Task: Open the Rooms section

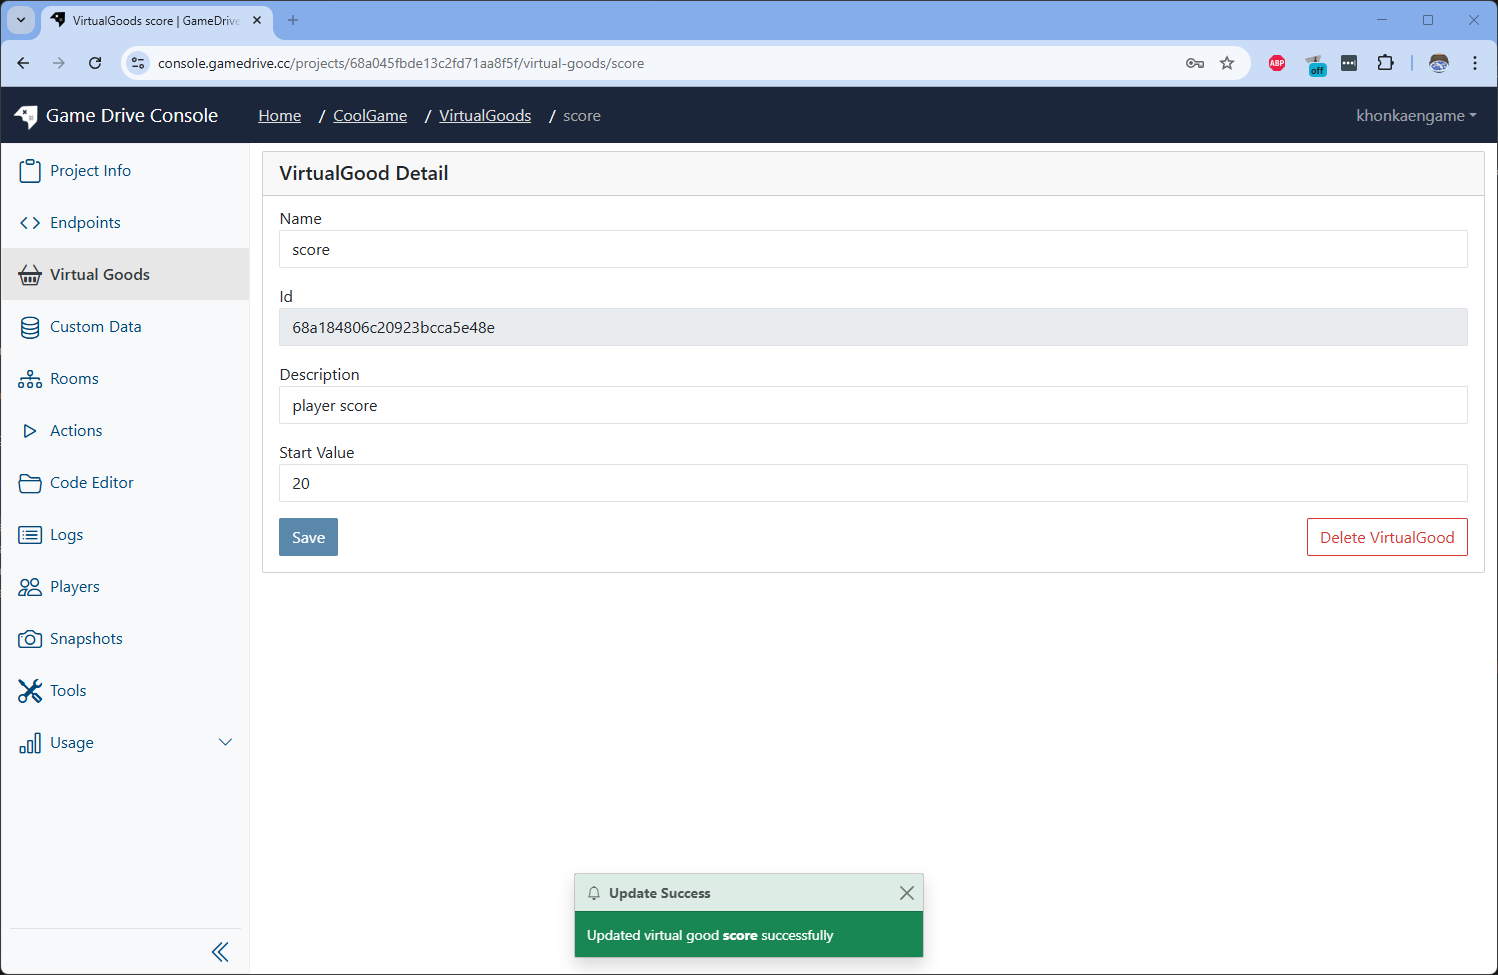Action: (74, 378)
